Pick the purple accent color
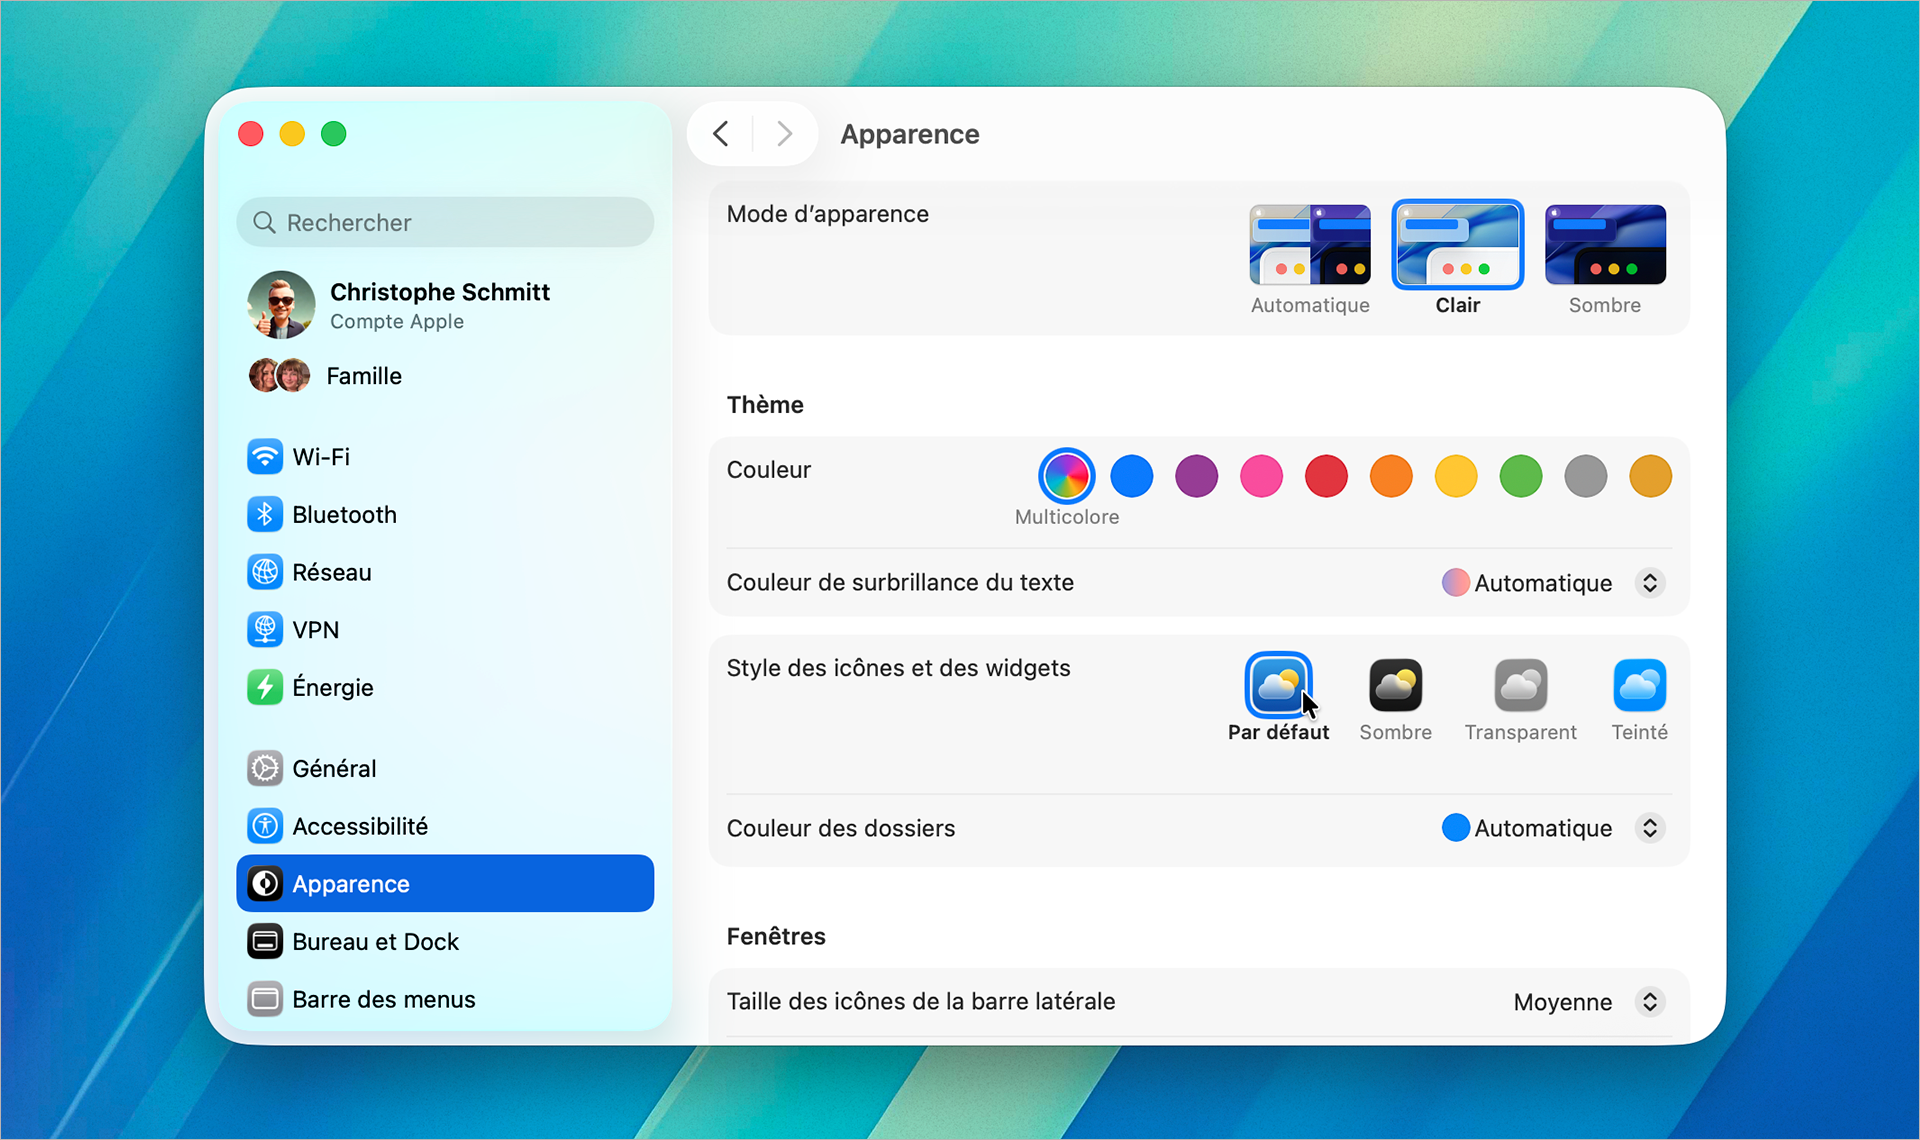Screen dimensions: 1920x1140 coord(1196,476)
